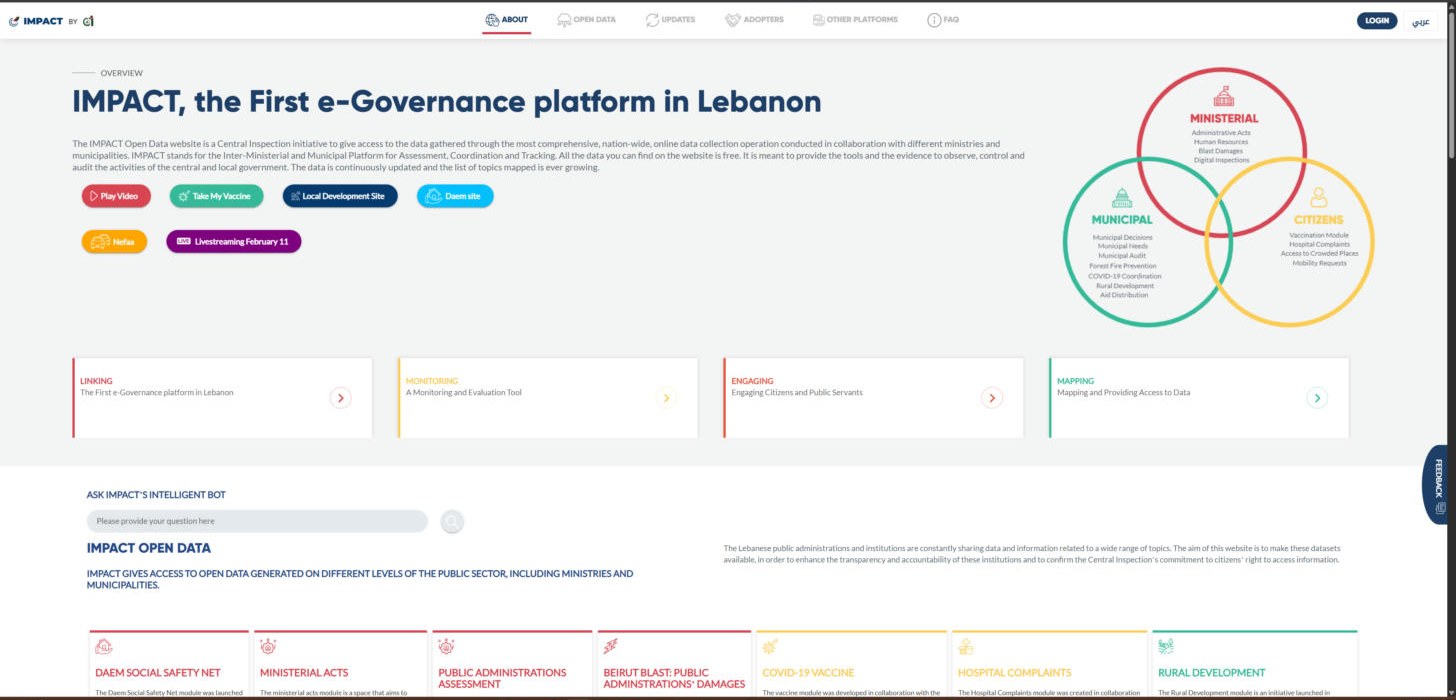Click the info icon beside FAQ
Screen dimensions: 1456x700
934,20
